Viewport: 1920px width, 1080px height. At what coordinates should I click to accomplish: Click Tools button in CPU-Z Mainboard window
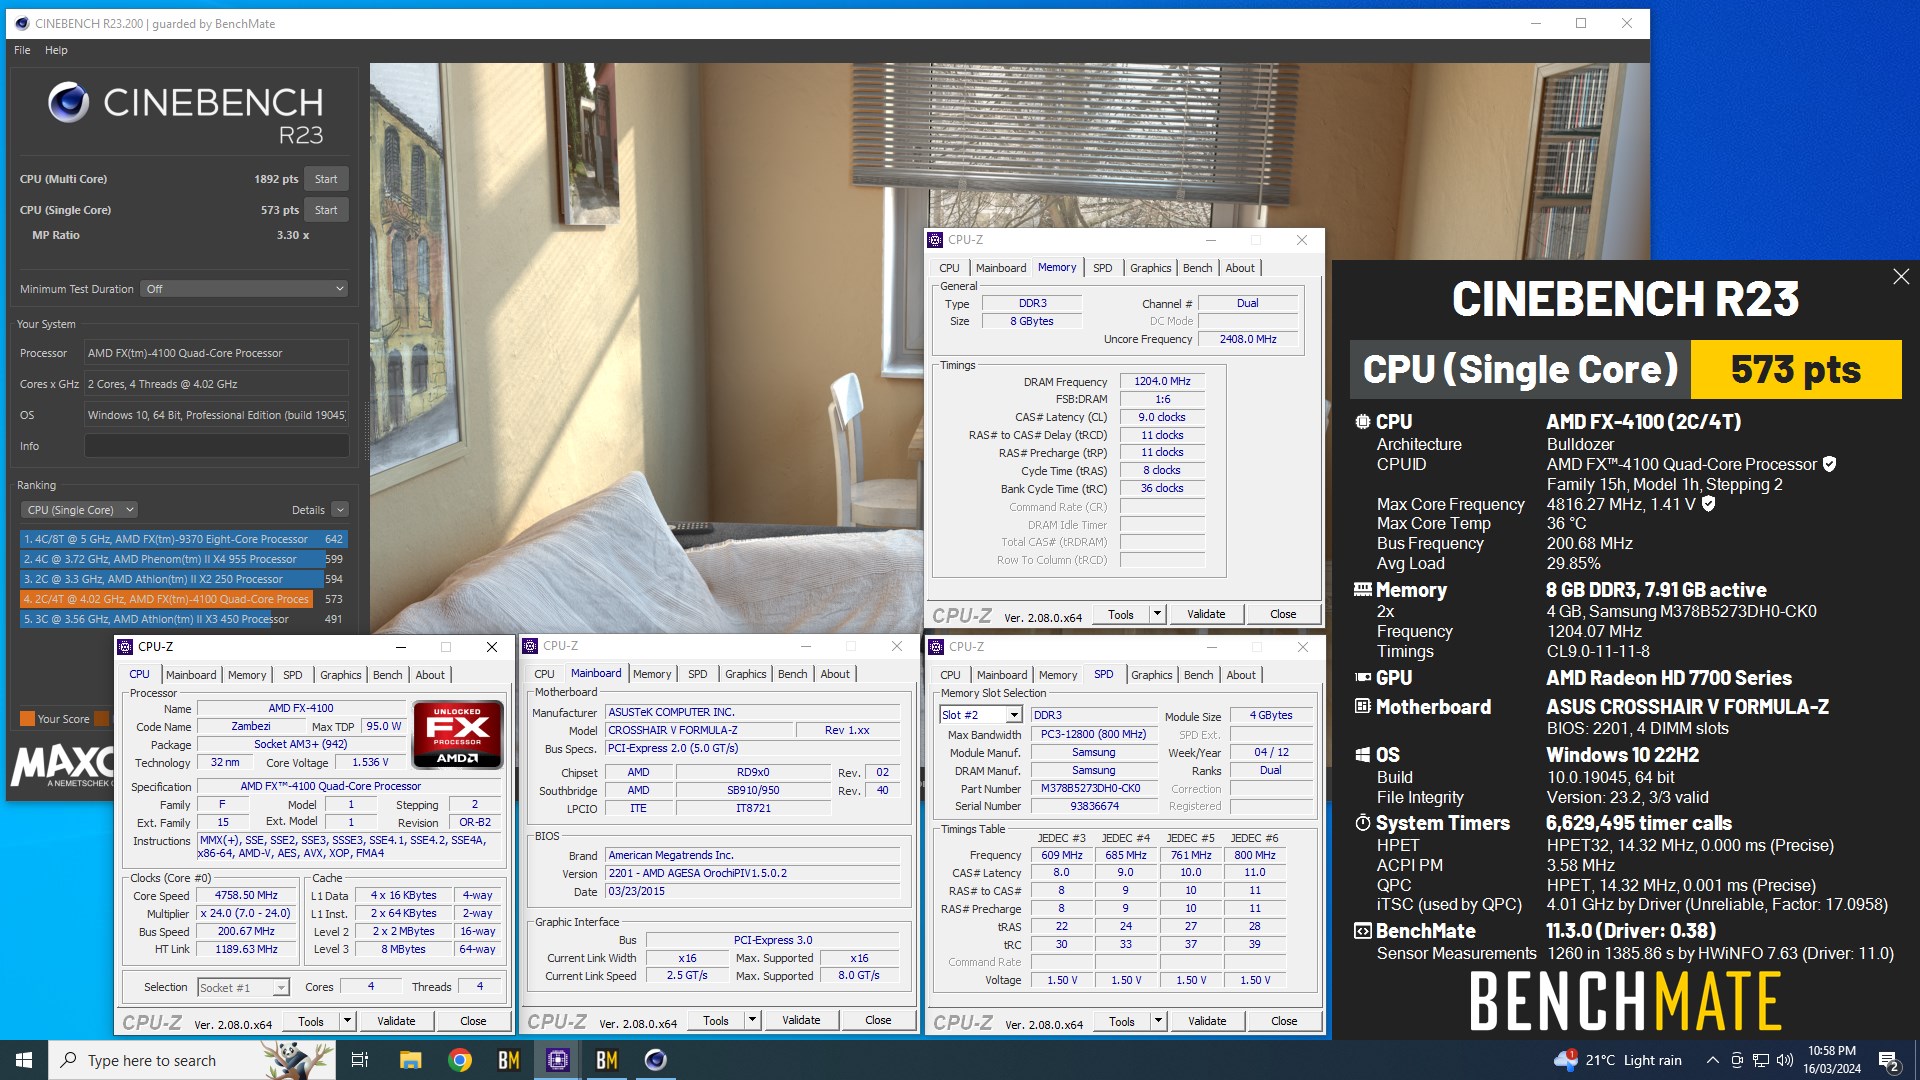tap(716, 1020)
